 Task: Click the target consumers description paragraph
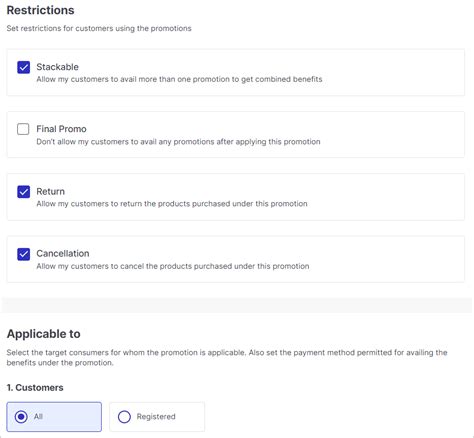[227, 358]
